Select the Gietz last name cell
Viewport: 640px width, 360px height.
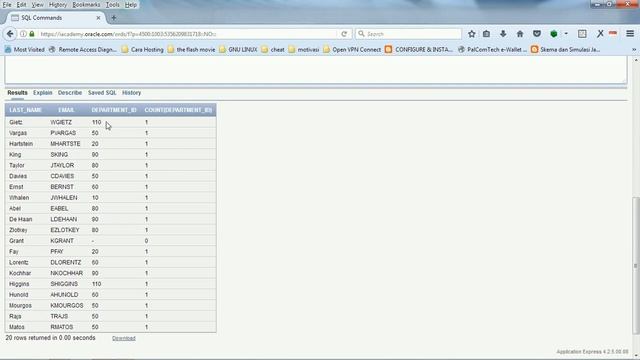(16, 122)
